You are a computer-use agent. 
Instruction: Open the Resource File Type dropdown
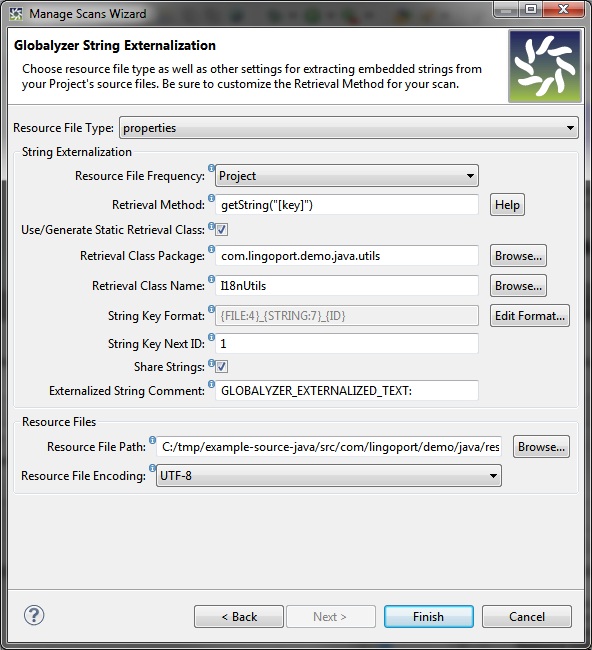[349, 128]
